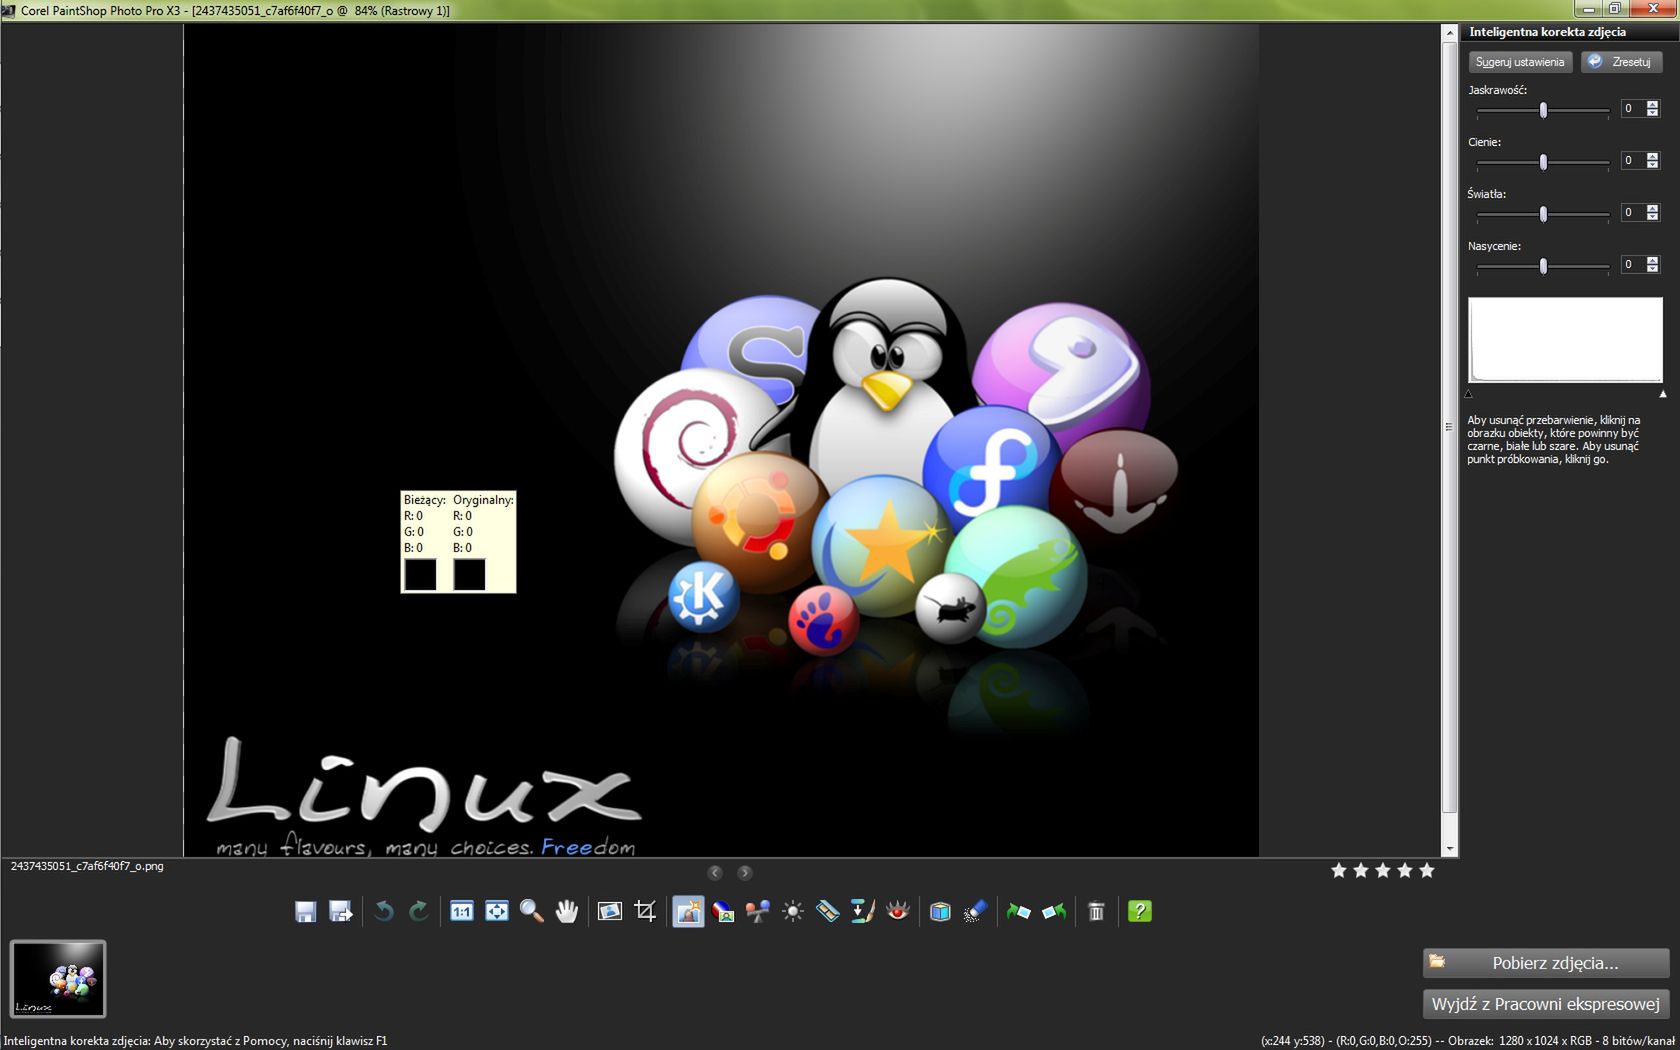Set rating to second star
The height and width of the screenshot is (1050, 1680).
tap(1361, 871)
